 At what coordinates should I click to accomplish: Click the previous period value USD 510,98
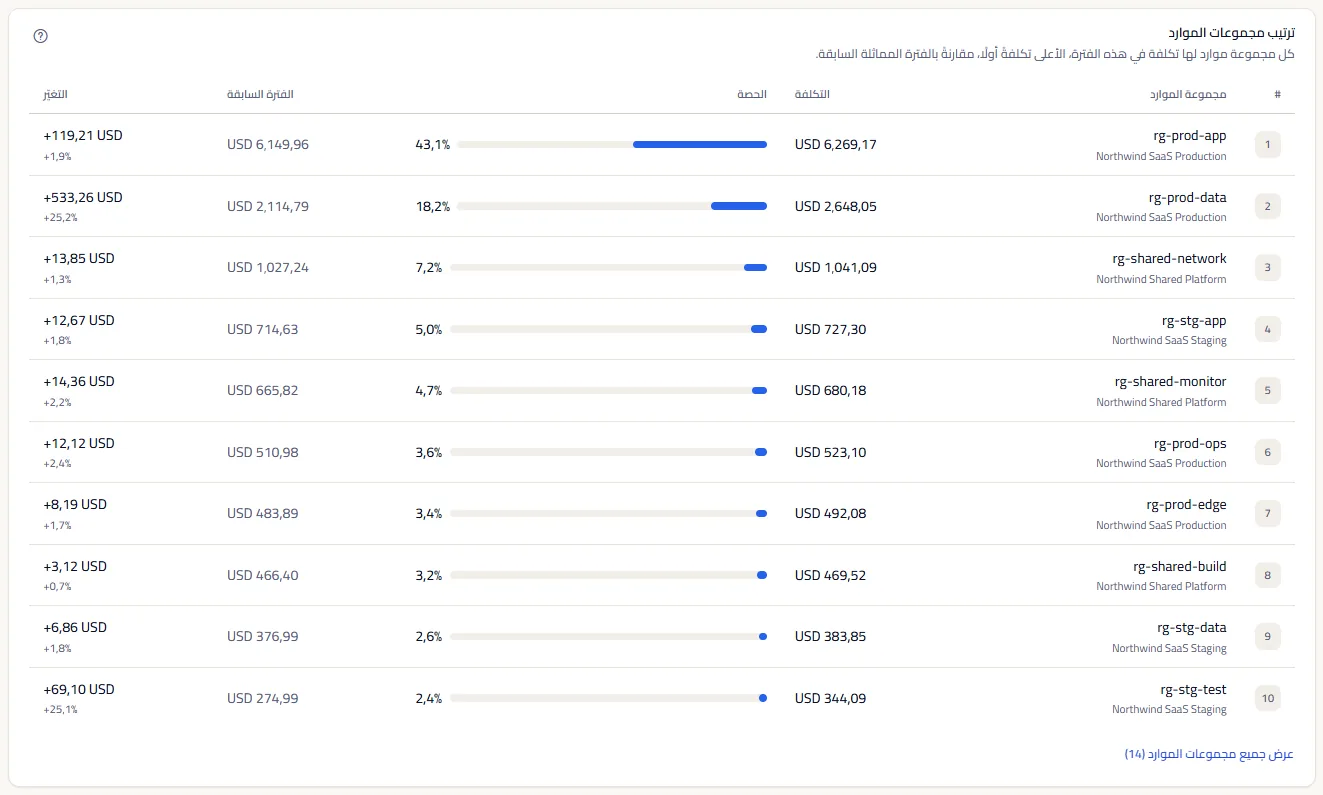click(263, 452)
